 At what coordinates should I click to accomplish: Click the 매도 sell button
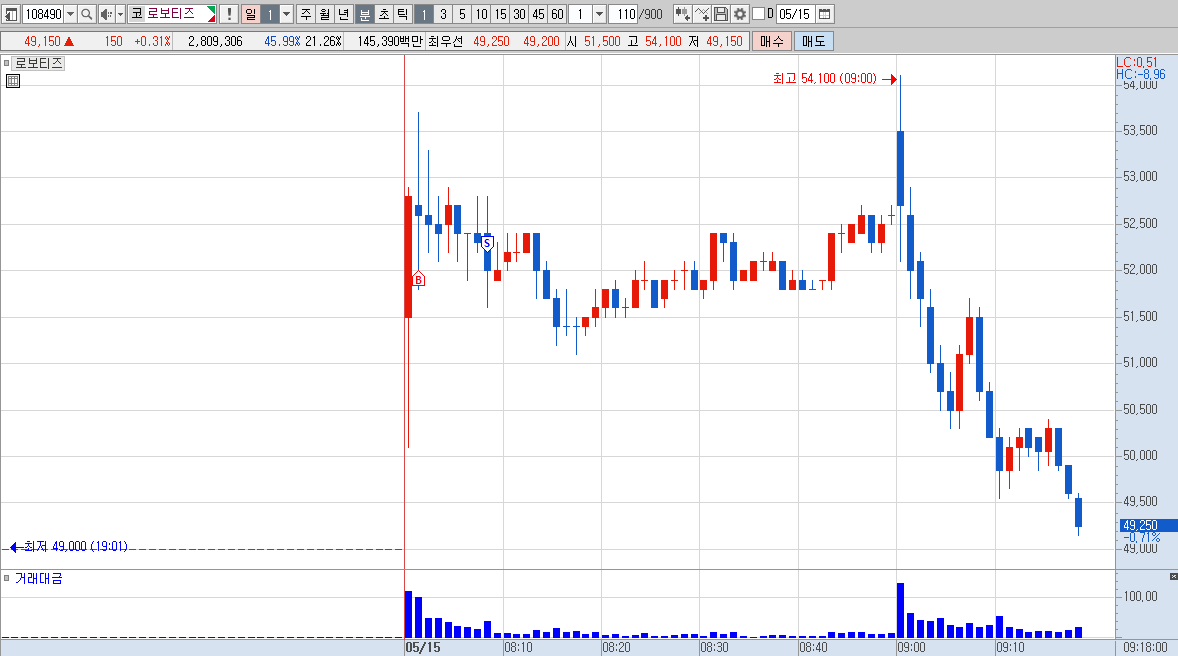tap(814, 41)
